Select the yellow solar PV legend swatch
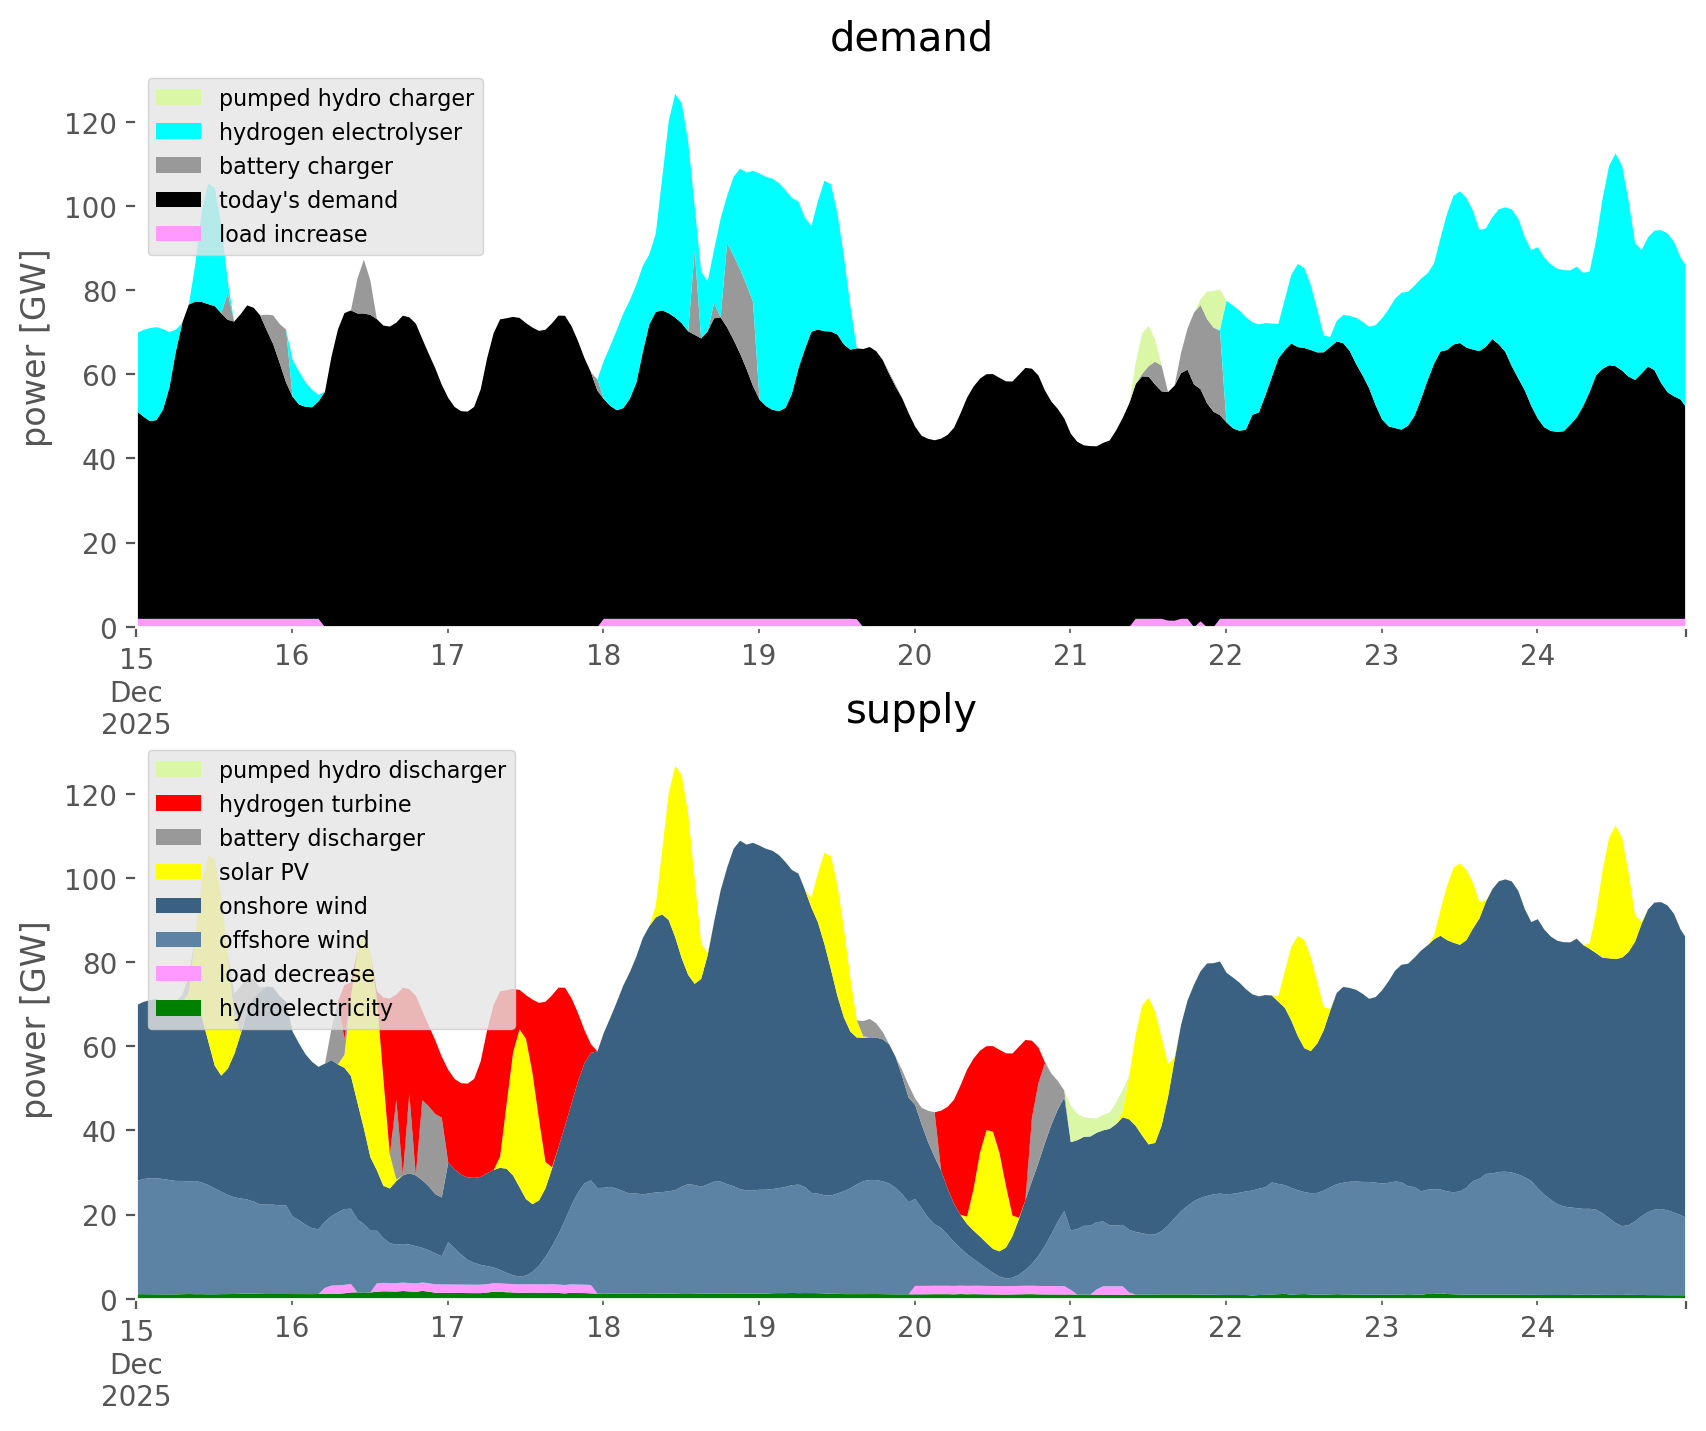 (x=179, y=872)
